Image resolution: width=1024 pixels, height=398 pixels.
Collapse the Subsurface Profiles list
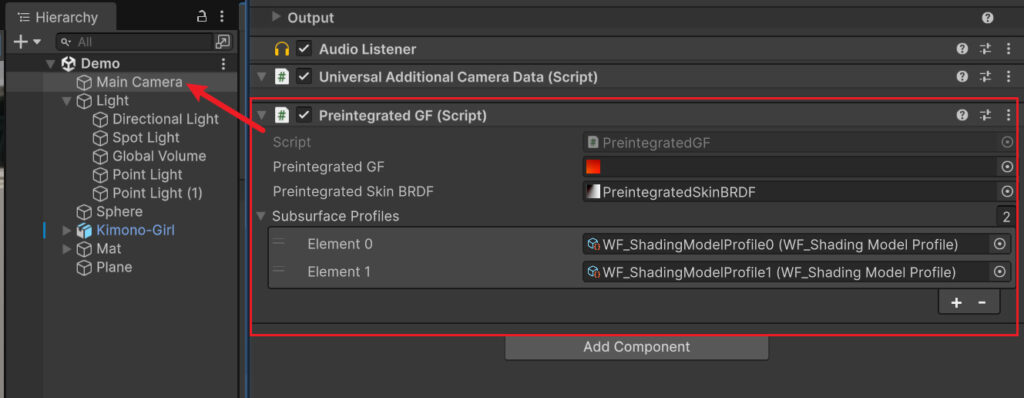tap(262, 216)
